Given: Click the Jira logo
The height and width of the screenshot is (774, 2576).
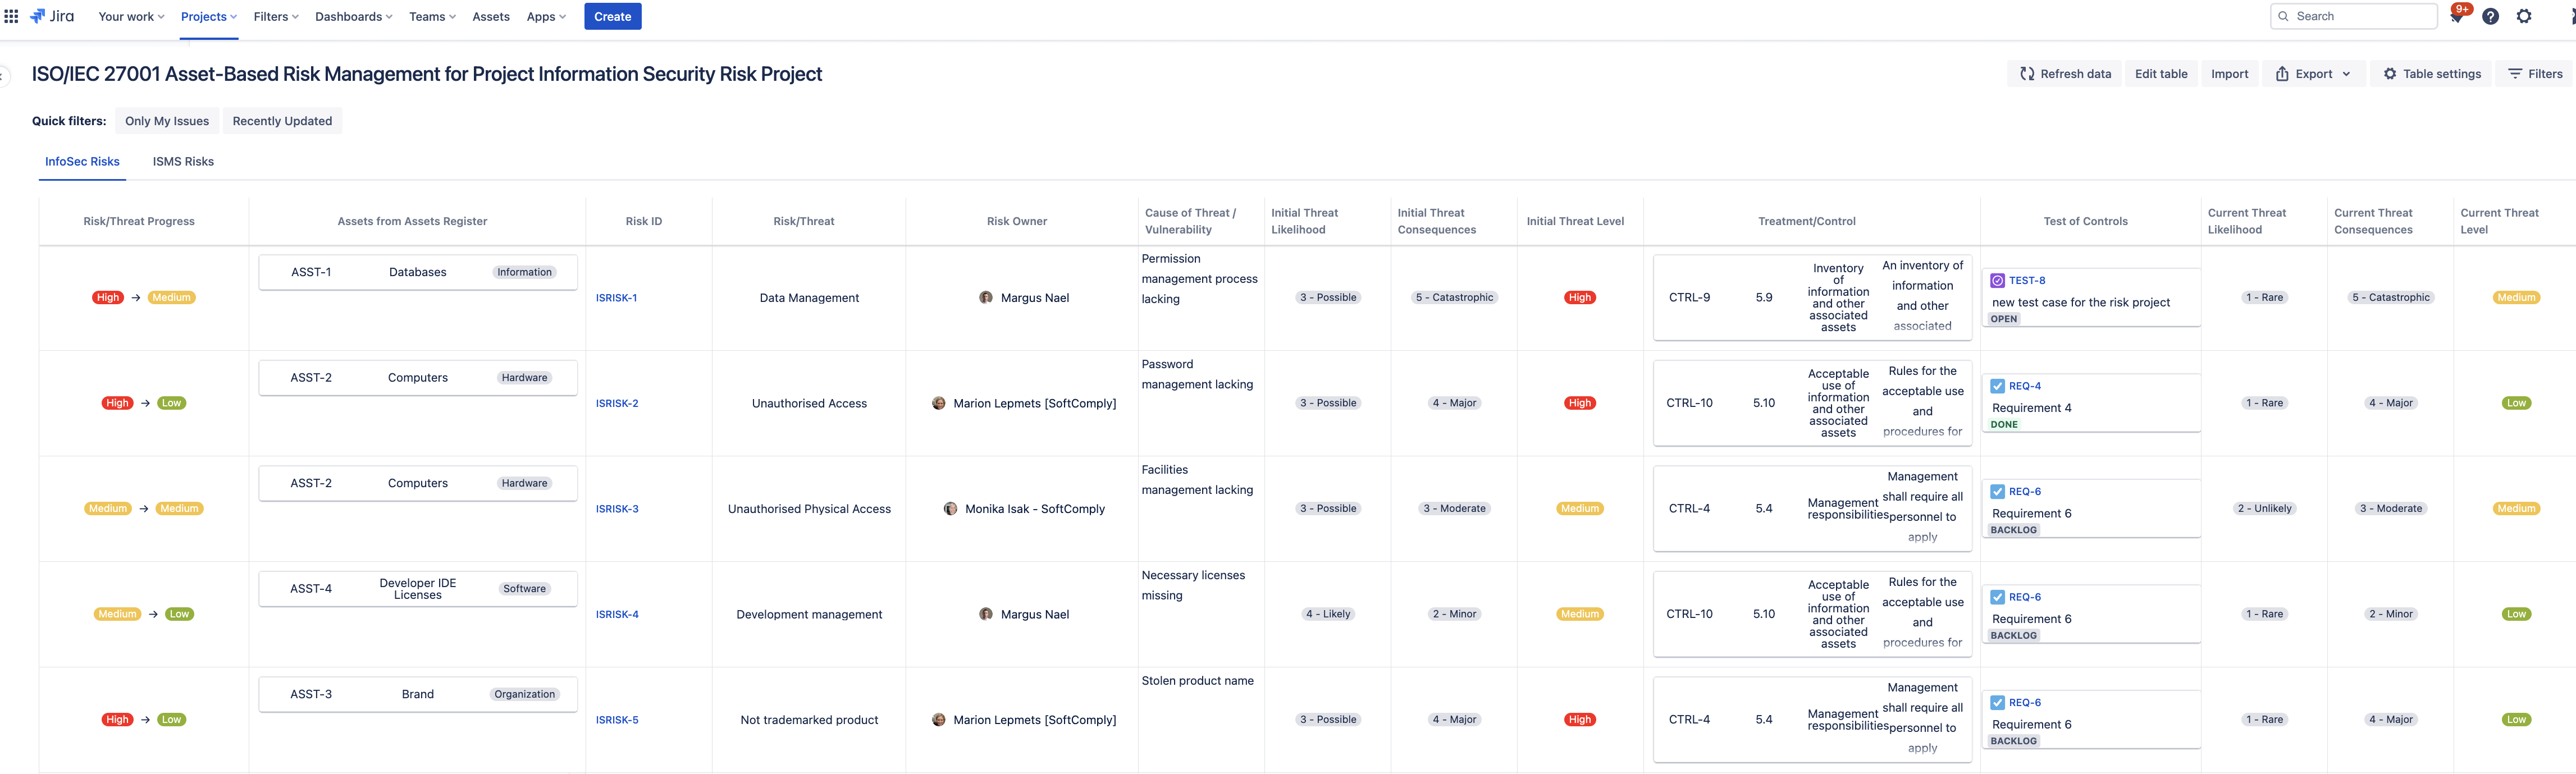Looking at the screenshot, I should (x=52, y=16).
